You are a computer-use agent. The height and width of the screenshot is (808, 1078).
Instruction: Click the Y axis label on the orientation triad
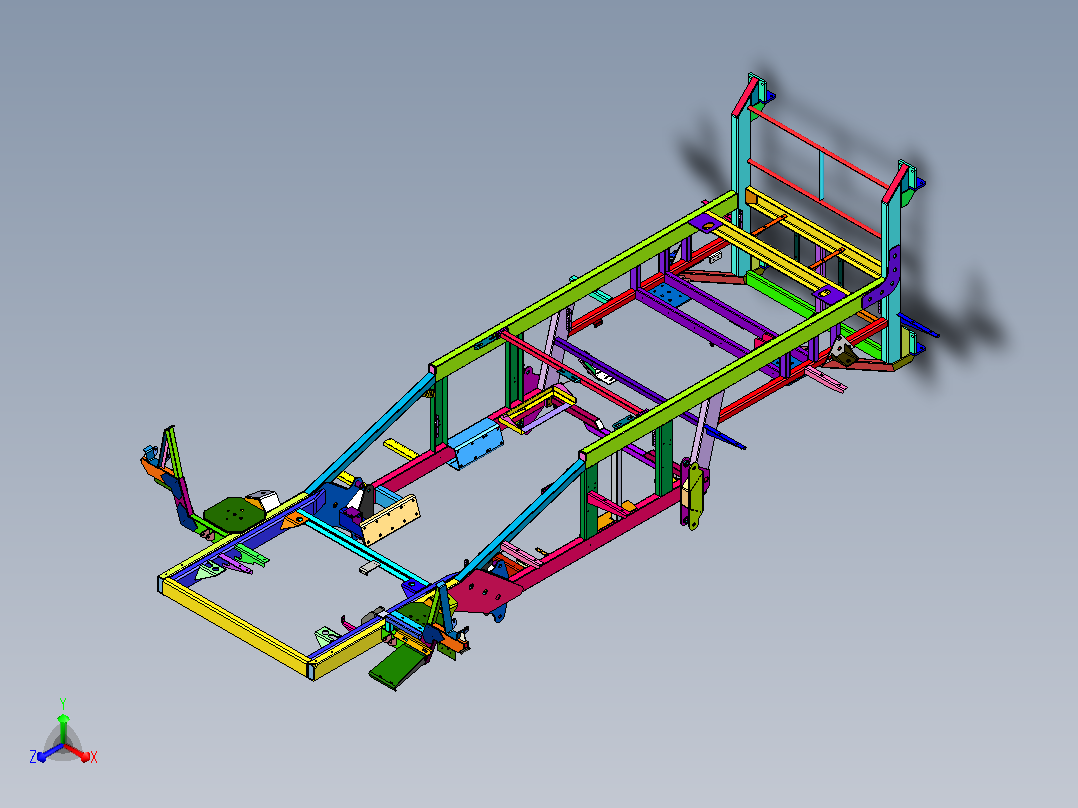[63, 704]
